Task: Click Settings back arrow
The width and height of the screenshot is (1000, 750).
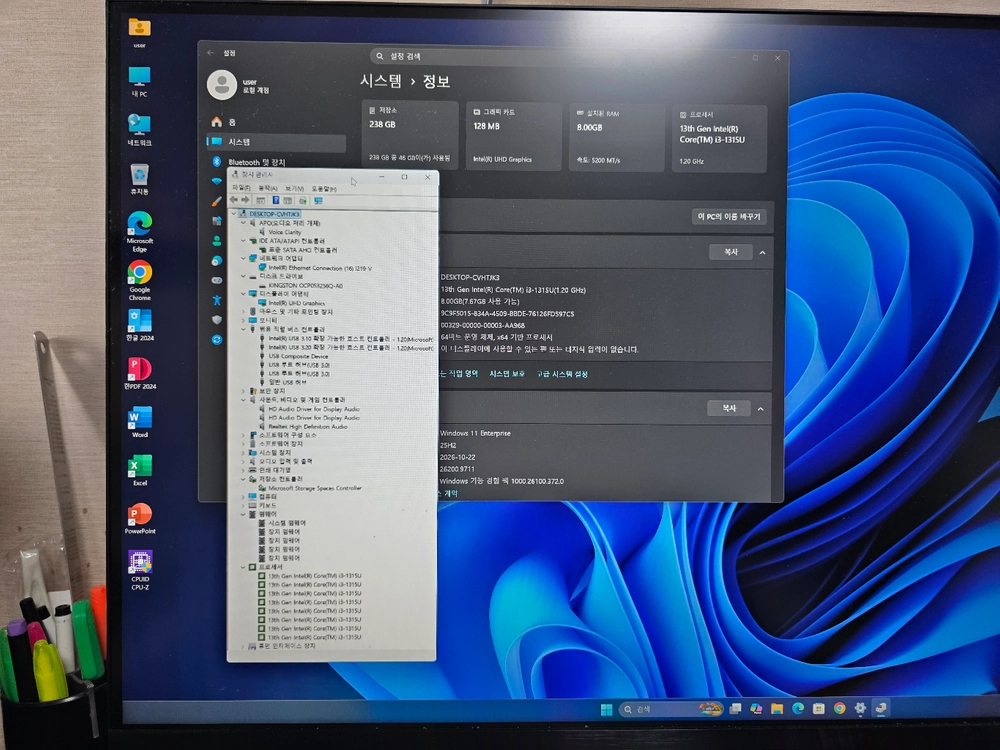Action: pos(210,53)
